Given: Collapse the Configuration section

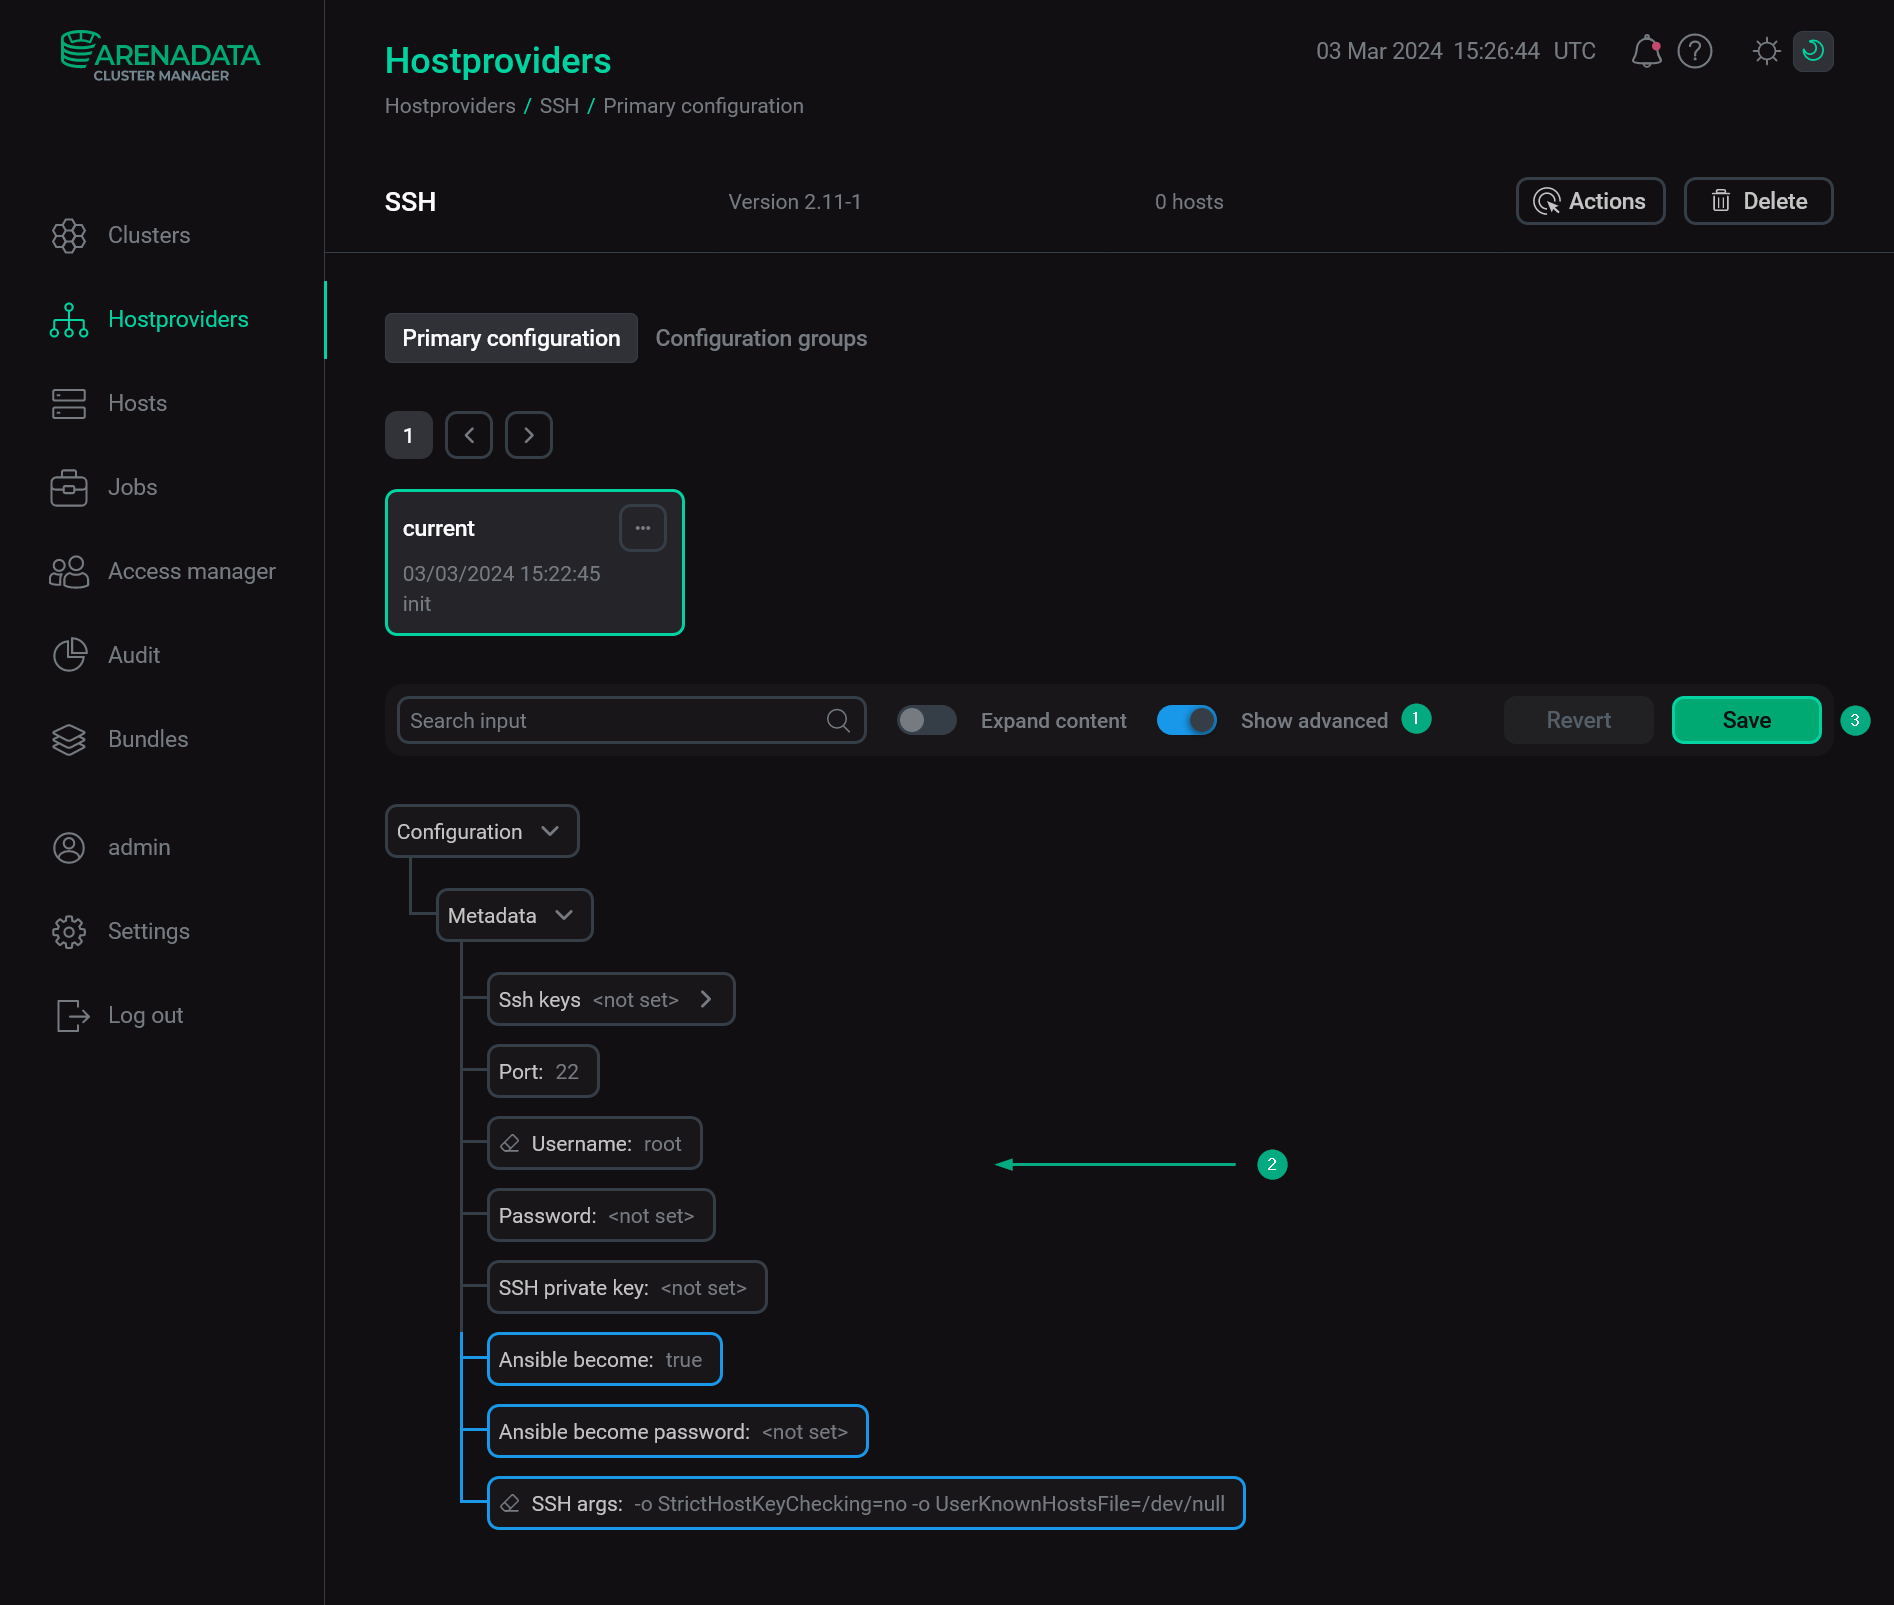Looking at the screenshot, I should (550, 830).
